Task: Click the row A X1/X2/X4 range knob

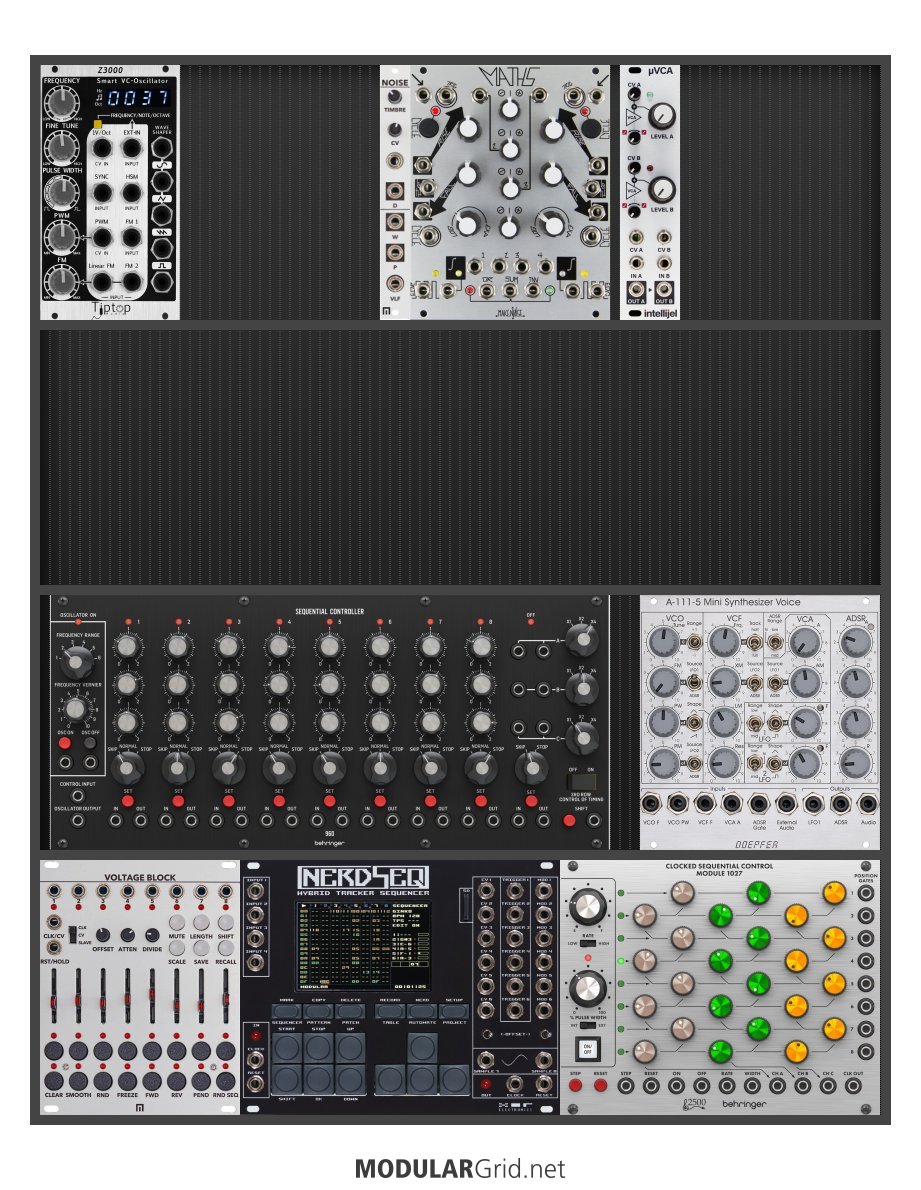Action: pos(582,642)
